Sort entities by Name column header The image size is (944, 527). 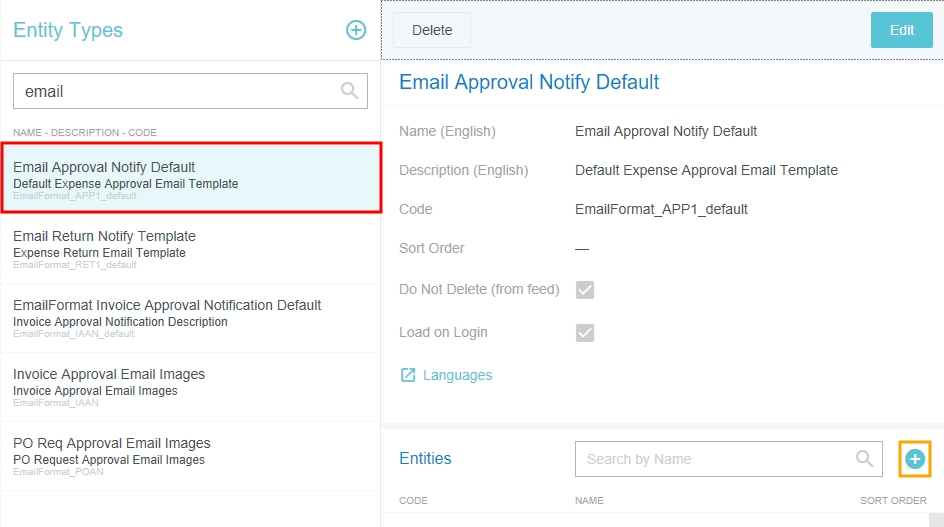click(591, 500)
